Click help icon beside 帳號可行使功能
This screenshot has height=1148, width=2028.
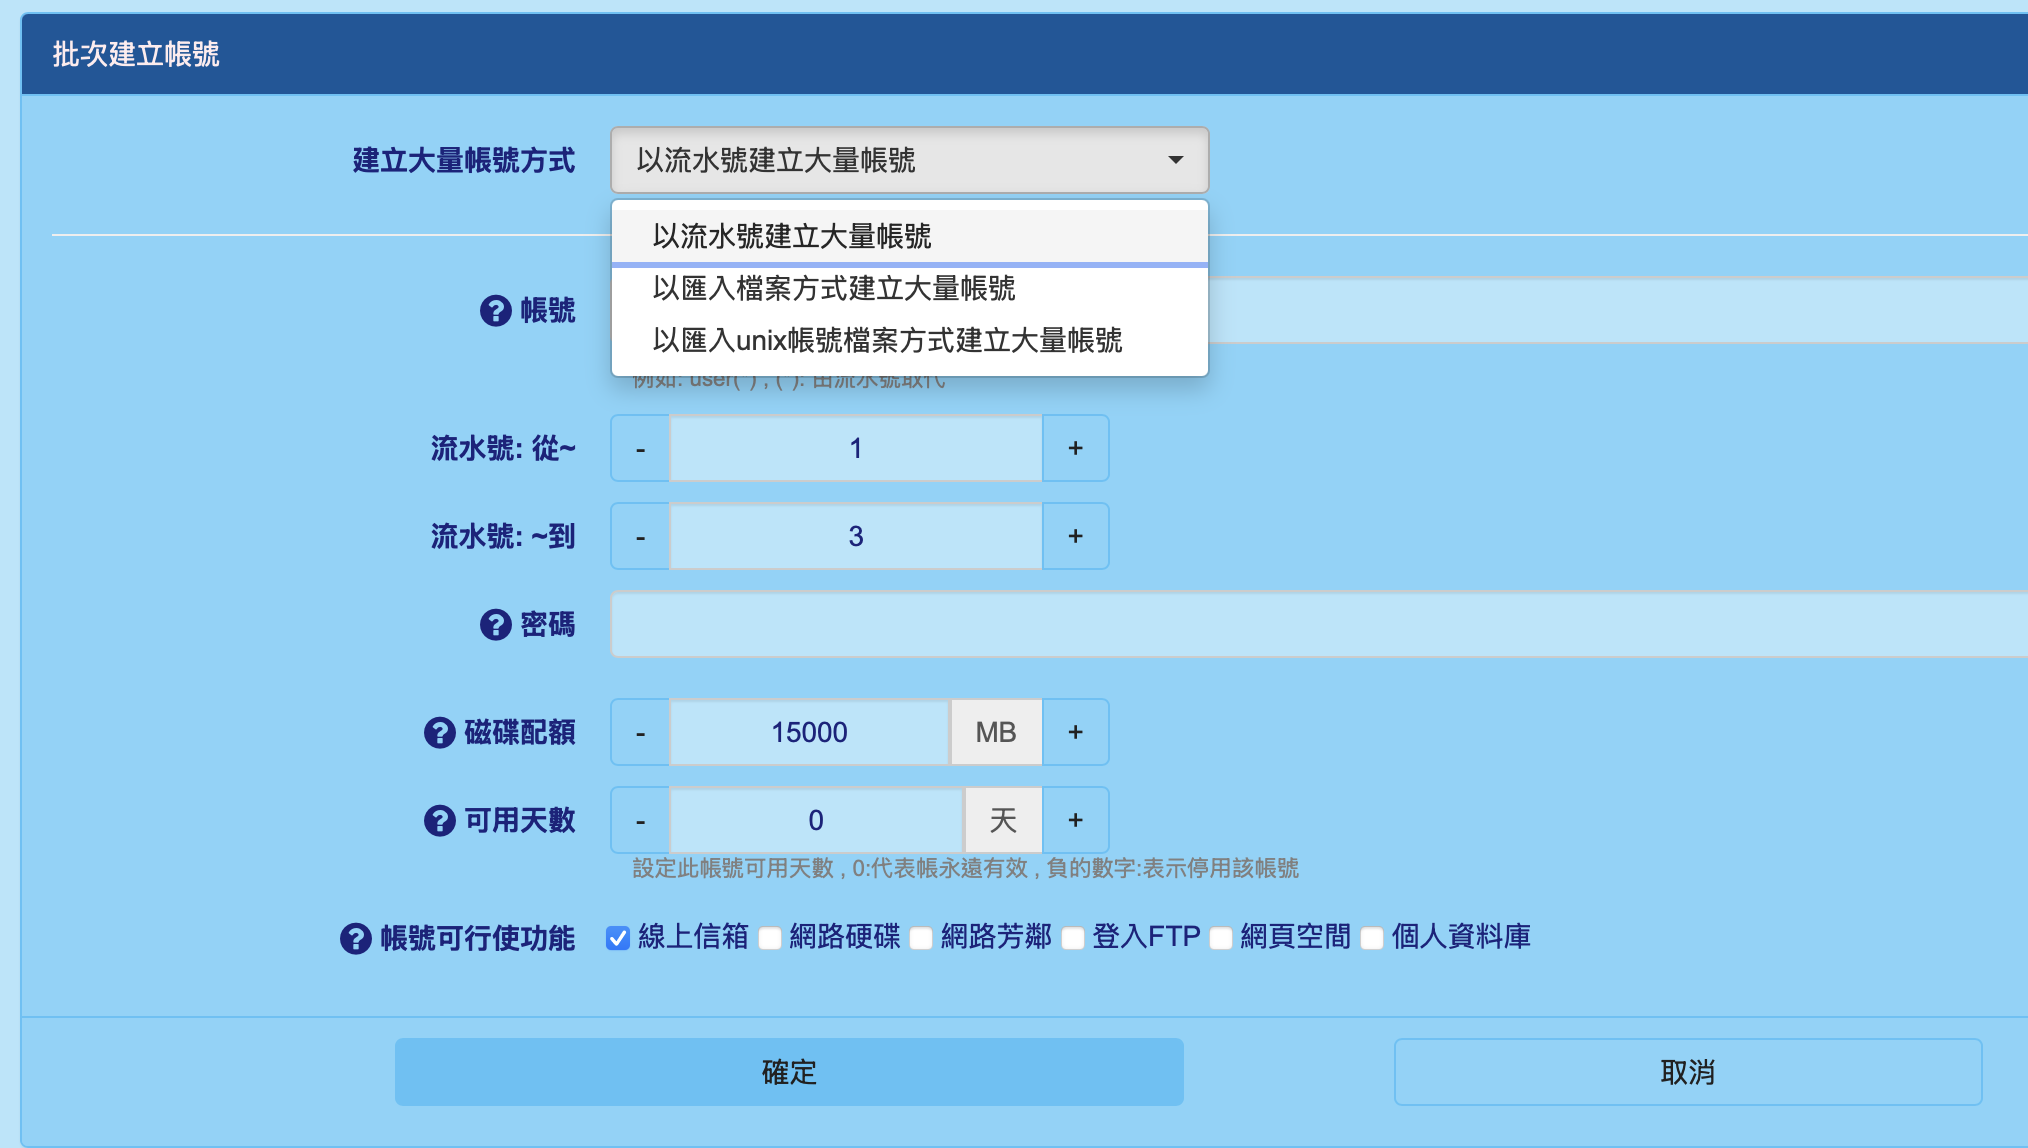tap(355, 939)
